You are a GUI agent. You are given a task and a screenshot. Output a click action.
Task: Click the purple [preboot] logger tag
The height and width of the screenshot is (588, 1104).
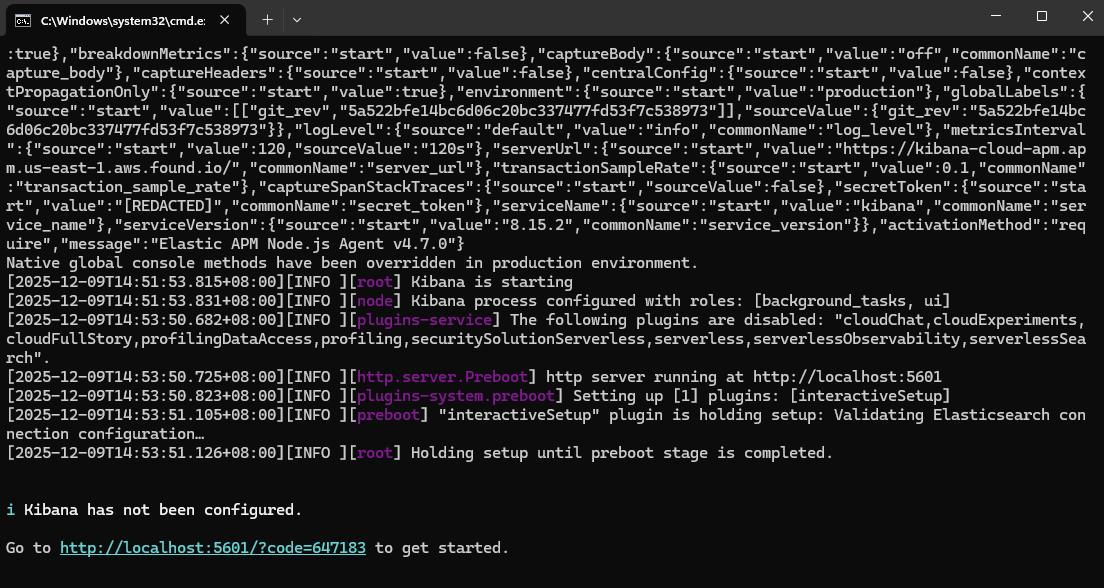tap(389, 415)
